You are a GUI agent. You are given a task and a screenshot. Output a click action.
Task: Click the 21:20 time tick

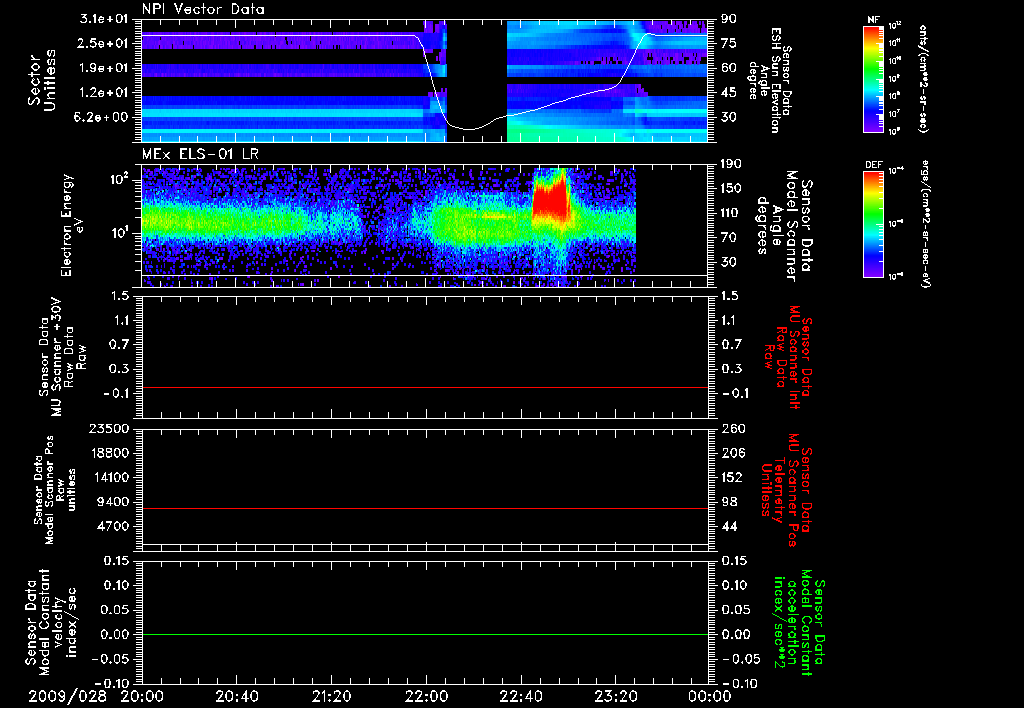click(x=331, y=696)
